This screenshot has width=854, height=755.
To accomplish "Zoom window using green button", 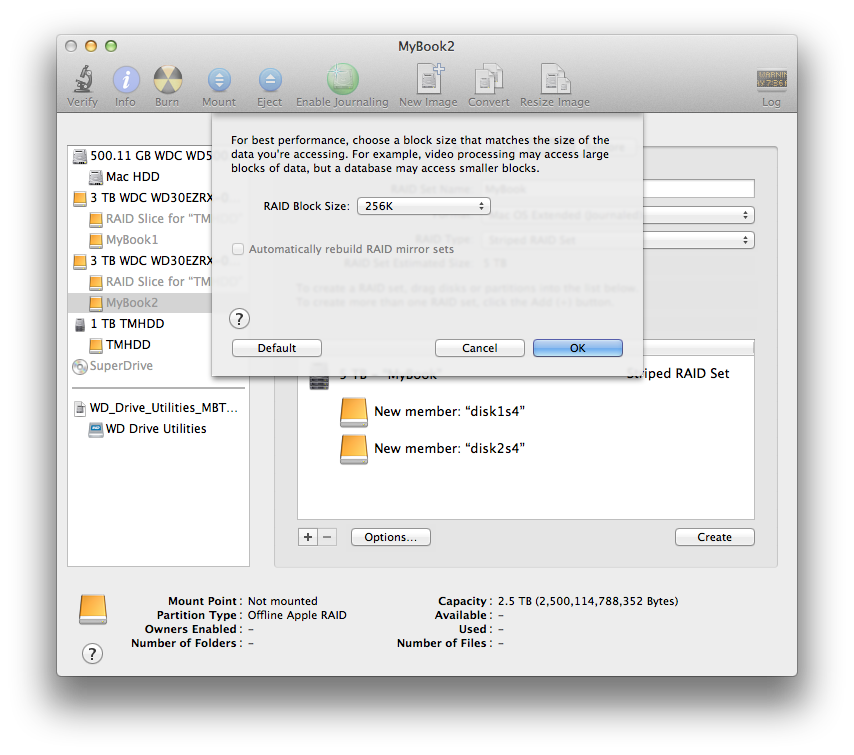I will 111,46.
